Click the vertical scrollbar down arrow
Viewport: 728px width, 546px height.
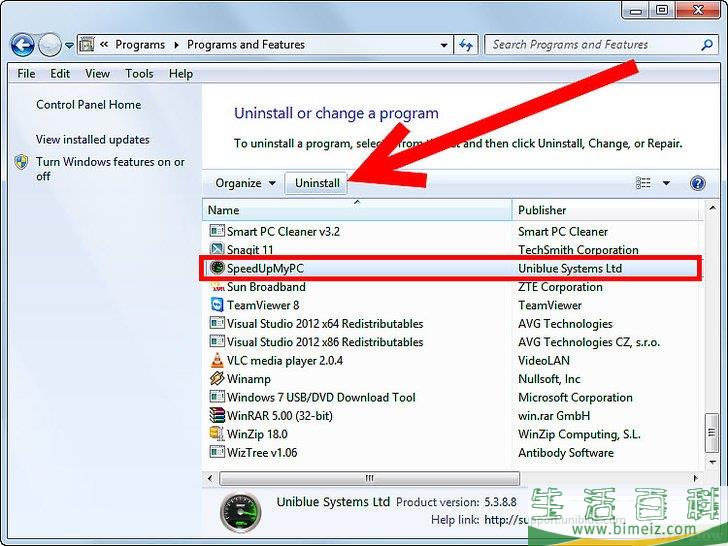pyautogui.click(x=712, y=462)
